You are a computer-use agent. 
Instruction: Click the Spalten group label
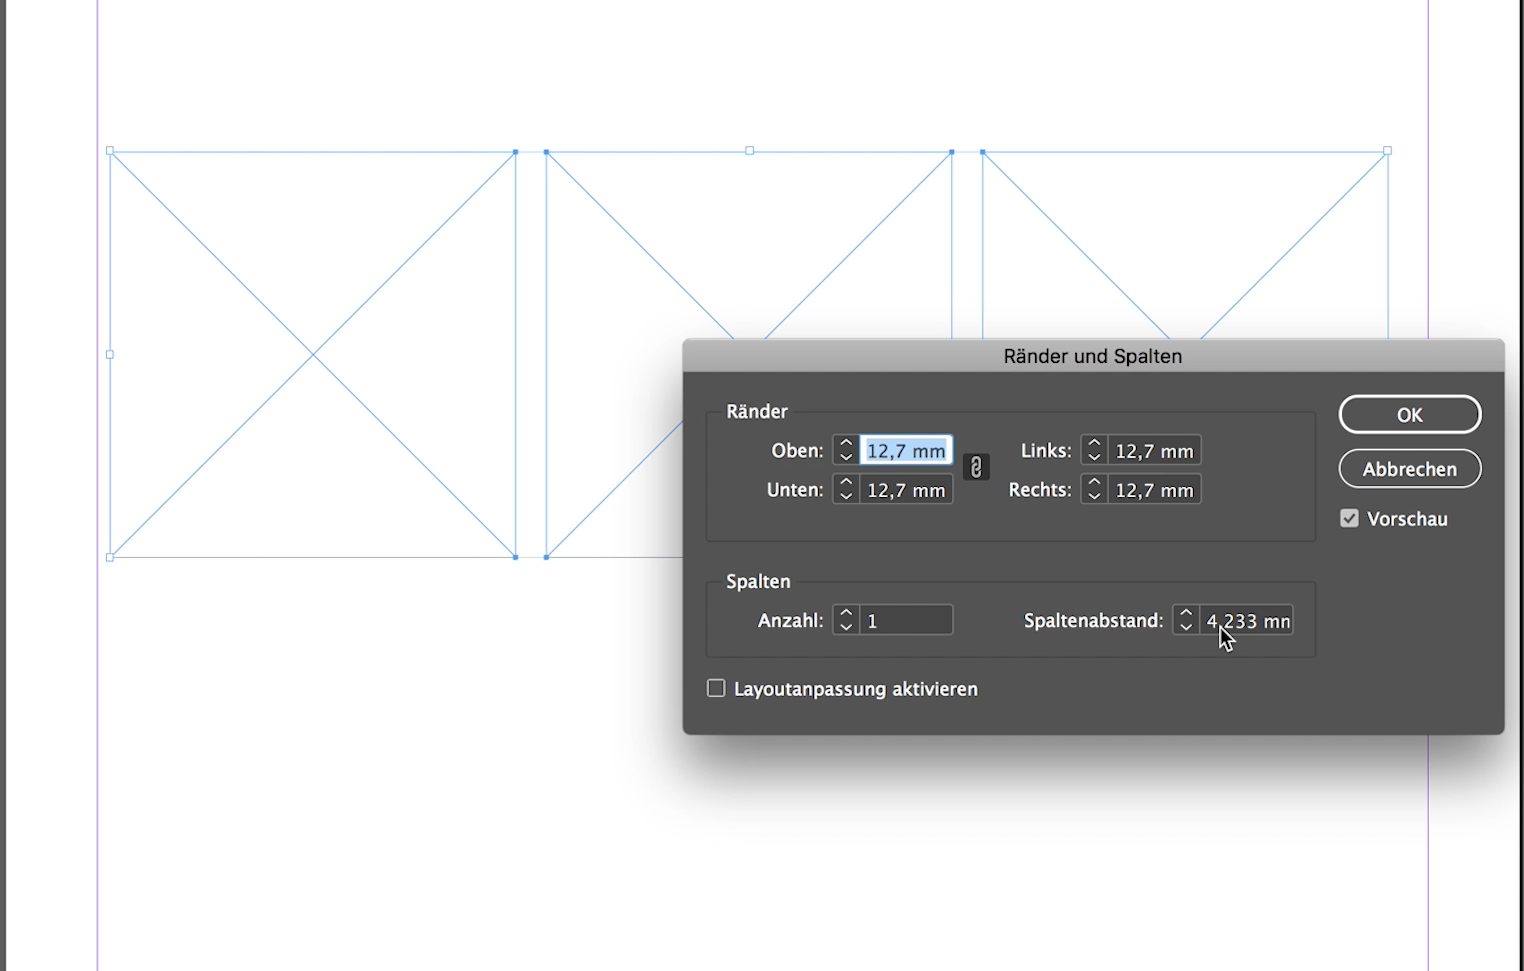pos(758,581)
